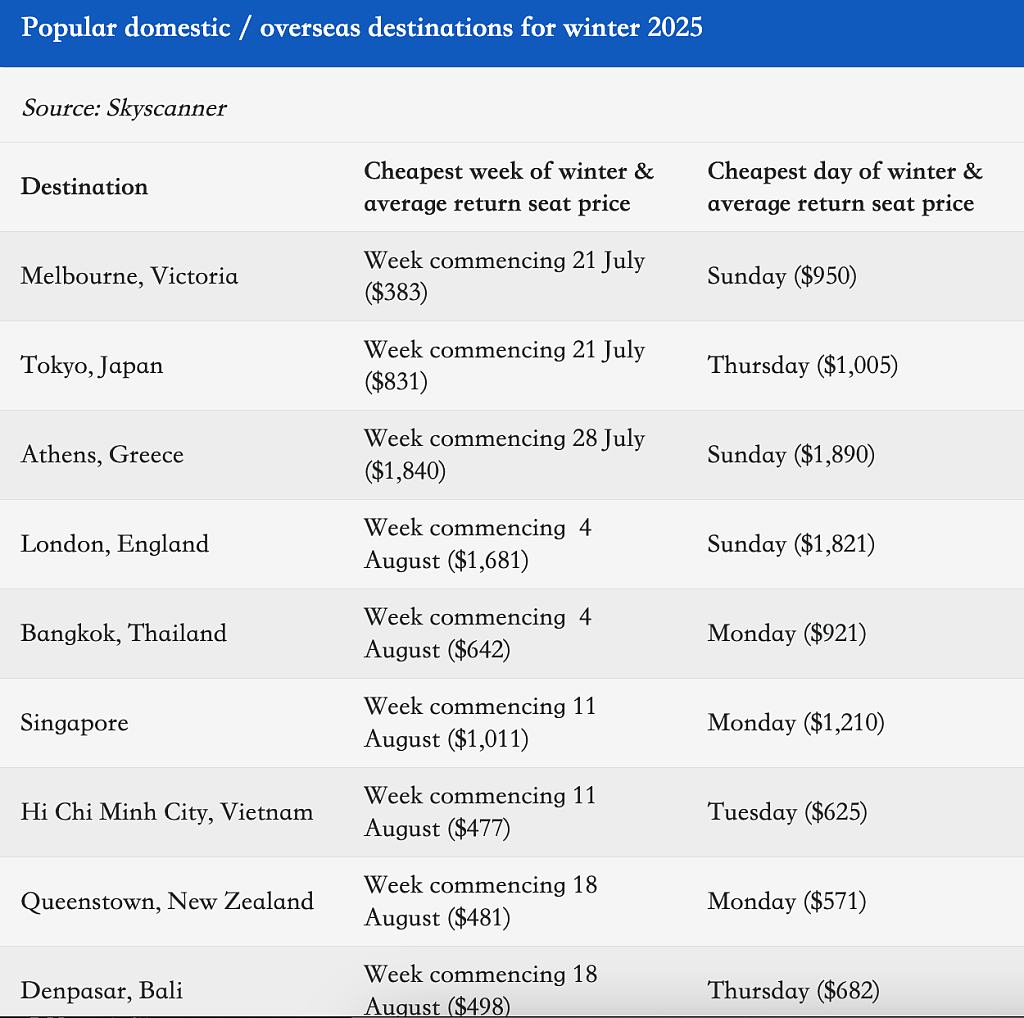
Task: Click the Singapore destination cell
Action: (x=74, y=723)
